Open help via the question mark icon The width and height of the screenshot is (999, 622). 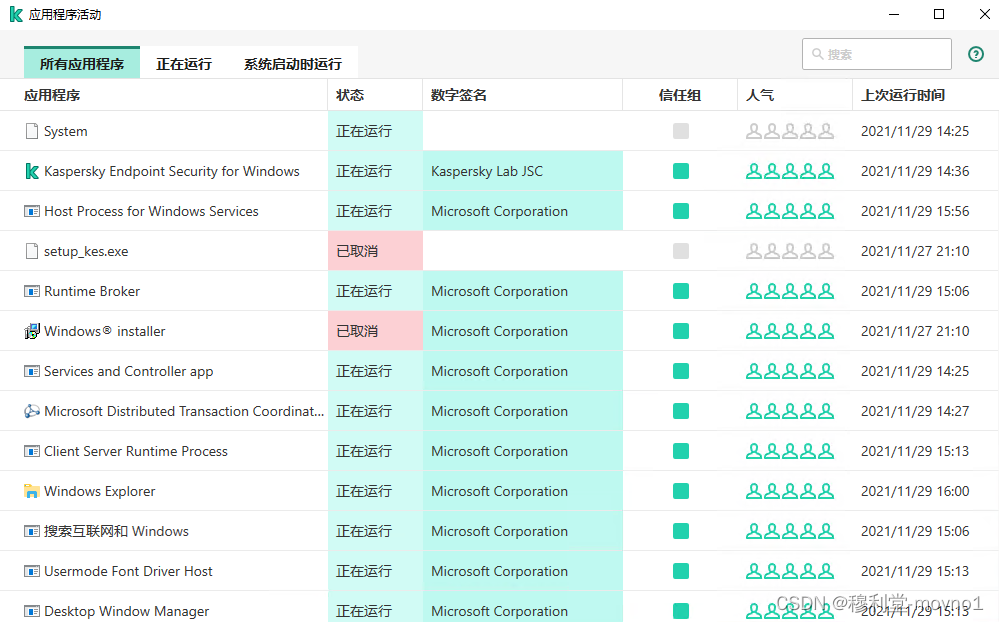975,54
